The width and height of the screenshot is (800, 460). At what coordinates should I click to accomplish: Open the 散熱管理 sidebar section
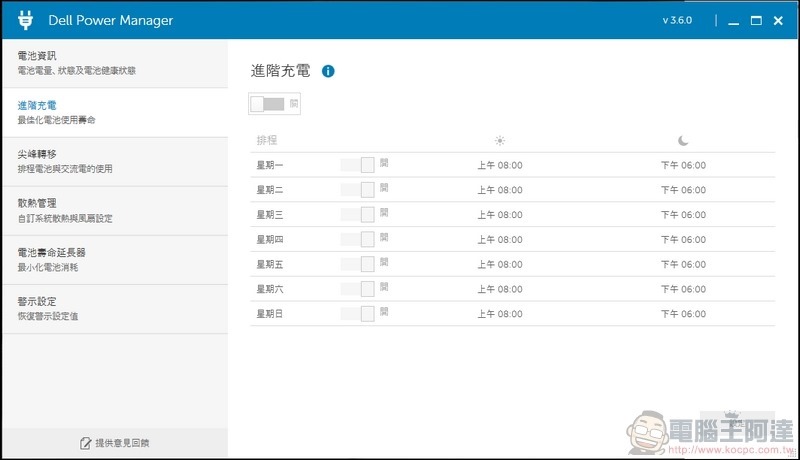click(115, 211)
